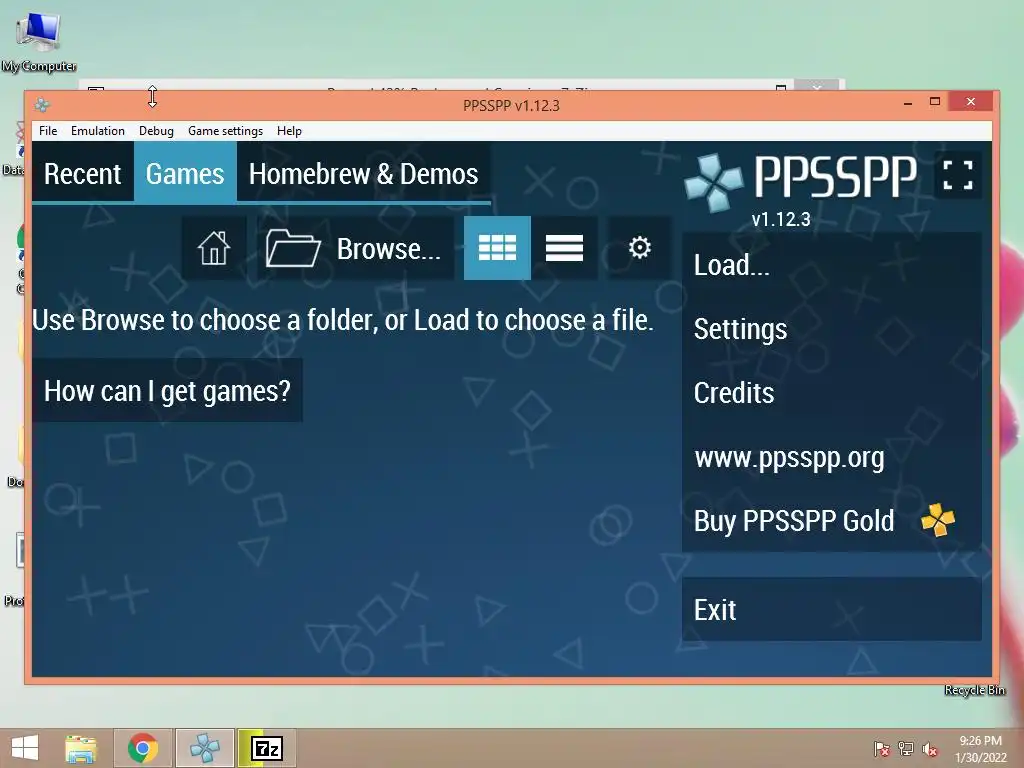Toggle fullscreen mode icon

[x=957, y=175]
